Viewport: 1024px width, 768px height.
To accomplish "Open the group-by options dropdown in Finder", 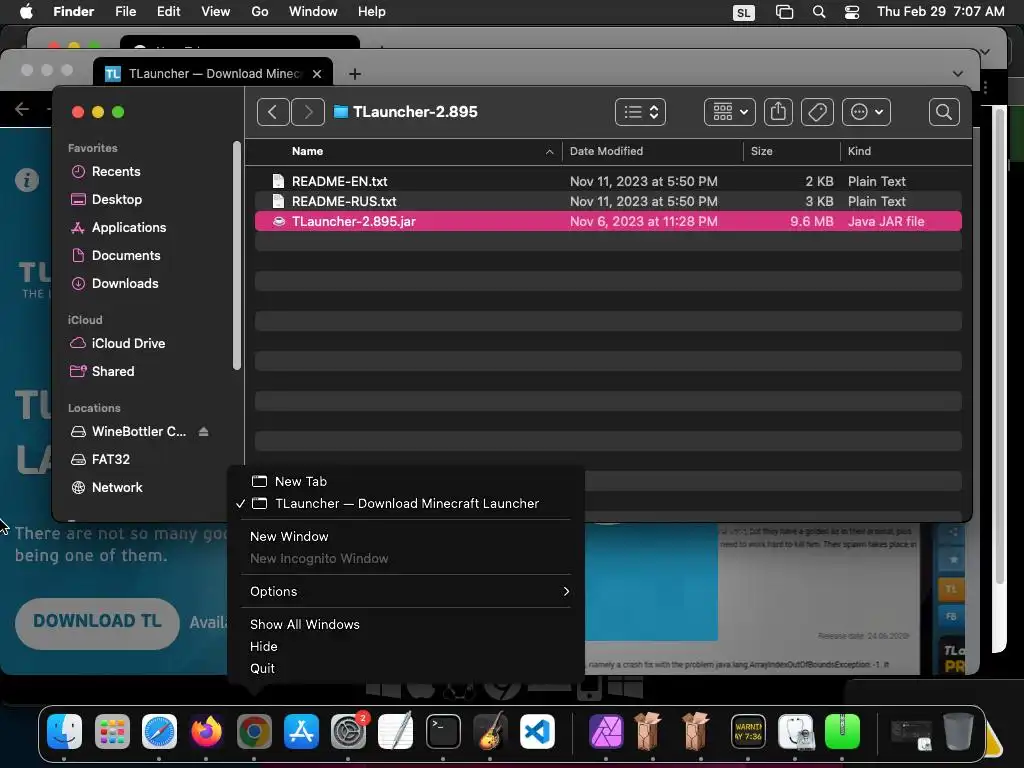I will [729, 112].
